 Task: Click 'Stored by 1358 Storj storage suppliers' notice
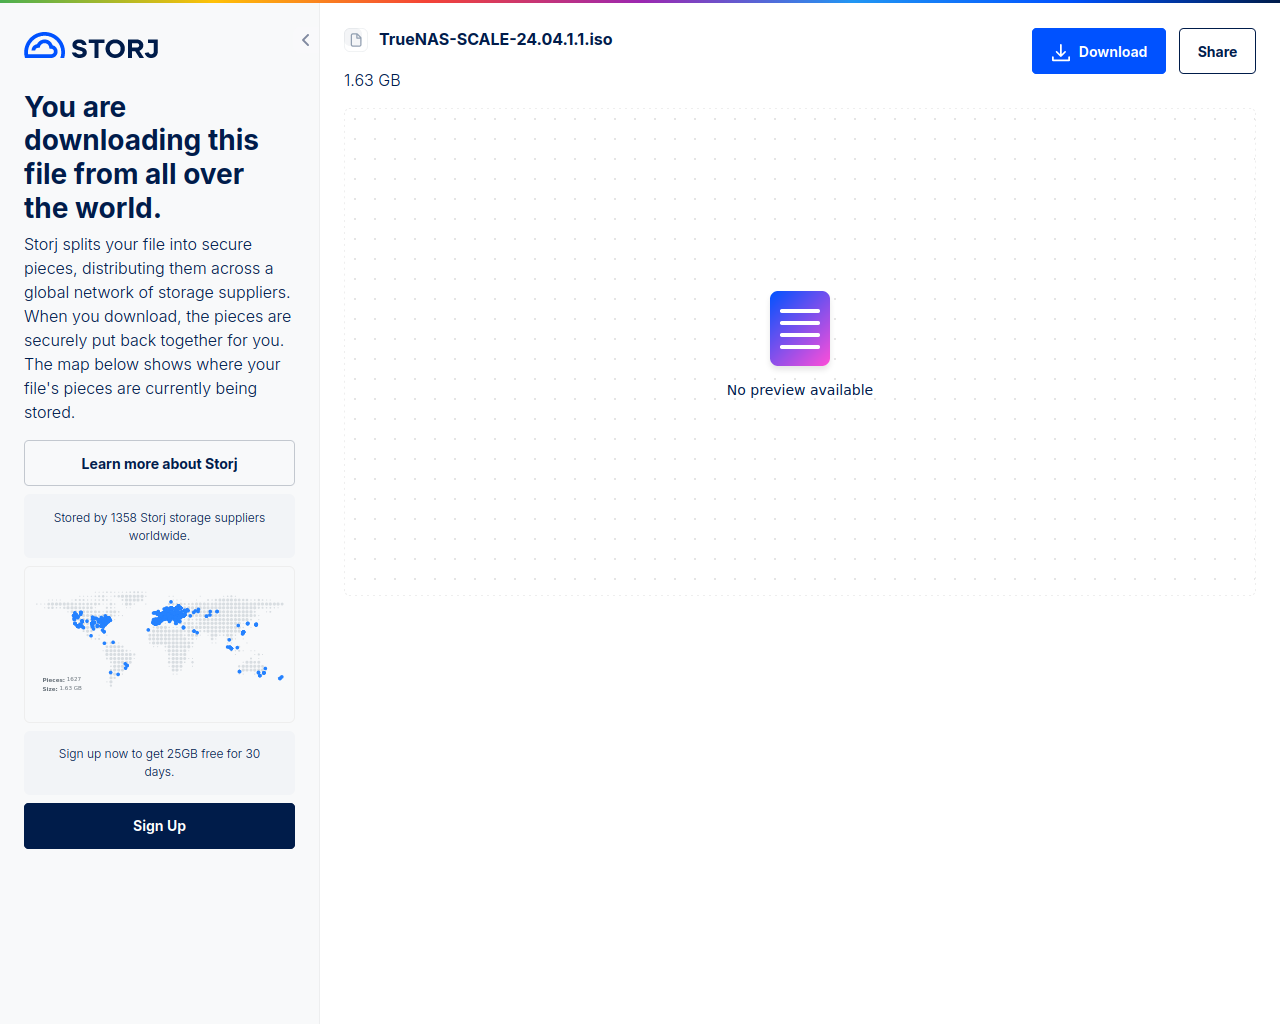tap(159, 526)
